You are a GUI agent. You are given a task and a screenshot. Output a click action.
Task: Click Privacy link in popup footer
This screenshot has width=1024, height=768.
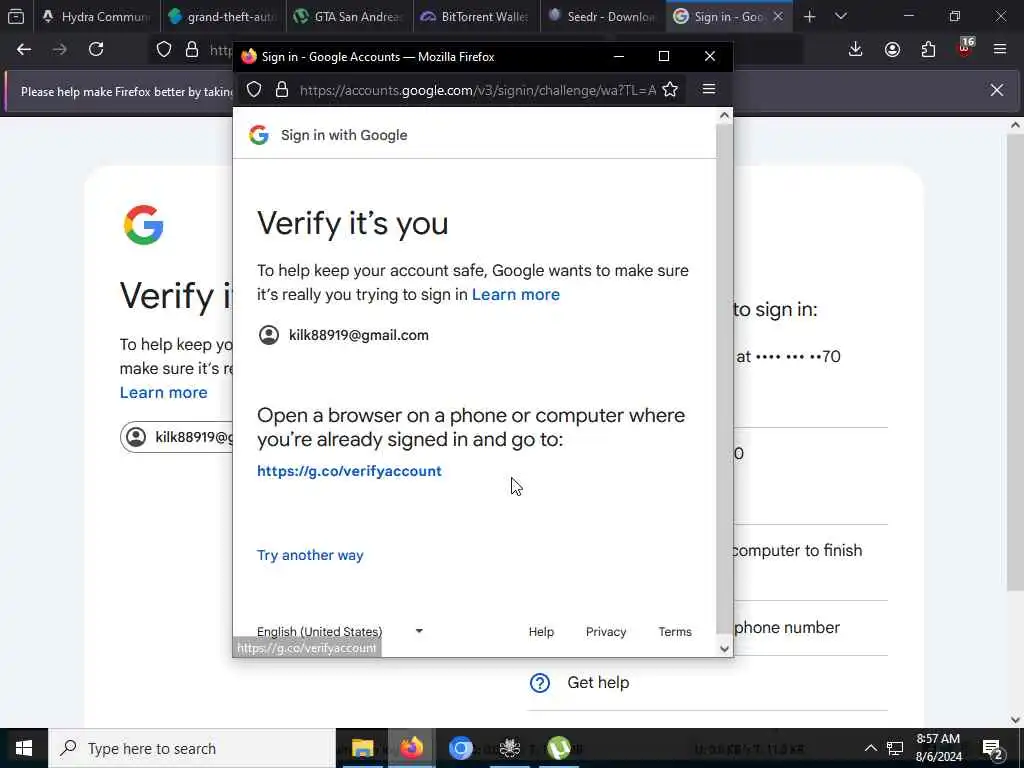[605, 632]
